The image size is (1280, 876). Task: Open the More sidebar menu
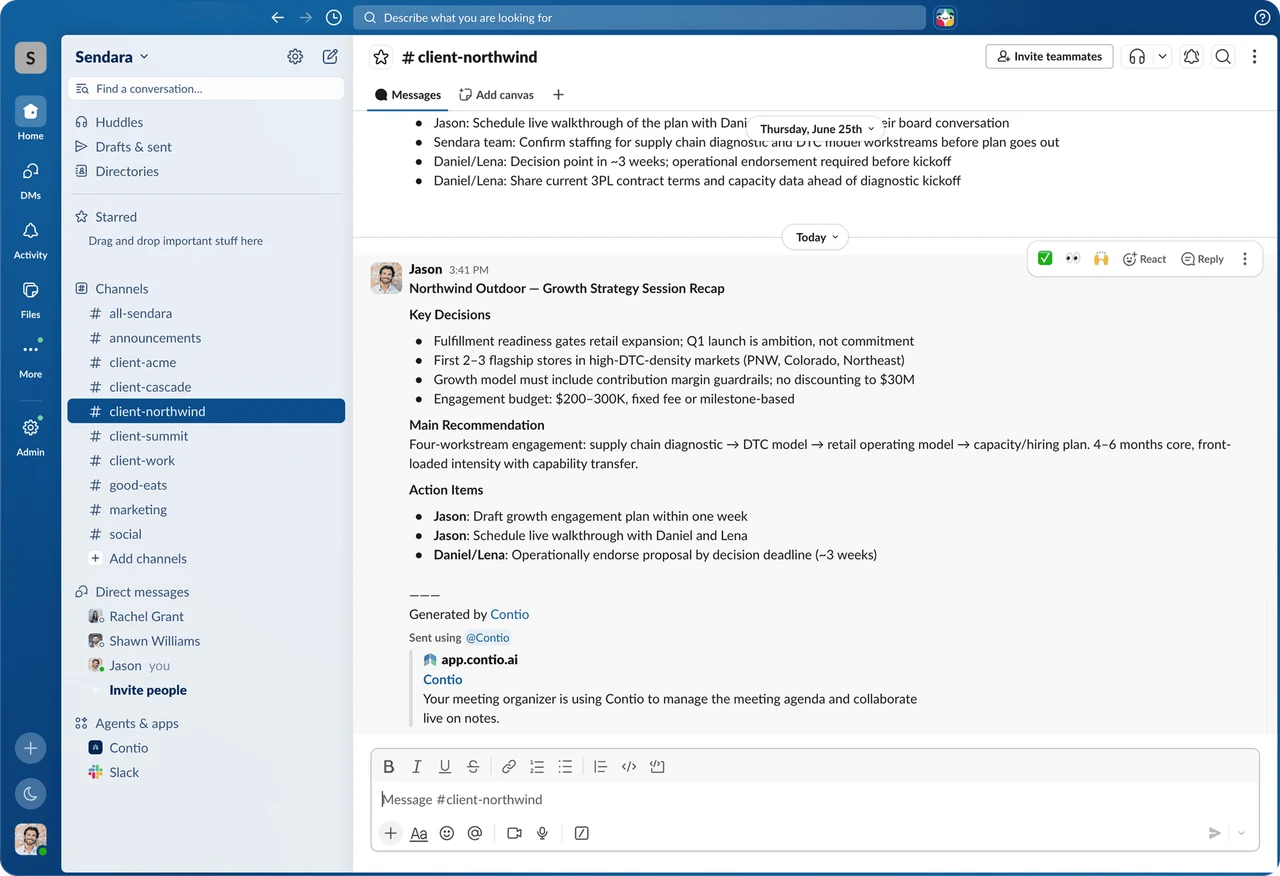click(30, 358)
